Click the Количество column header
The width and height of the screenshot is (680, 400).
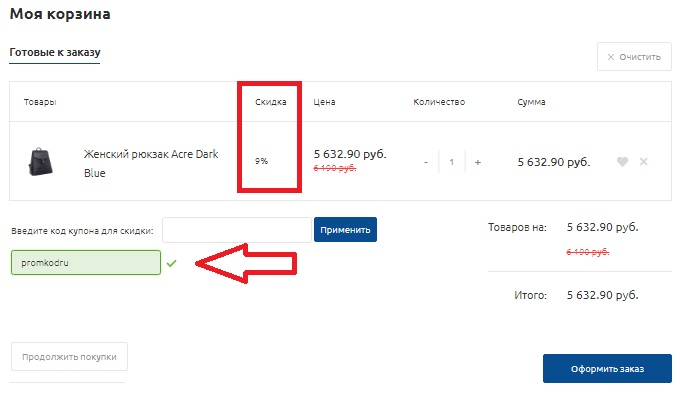coord(439,102)
